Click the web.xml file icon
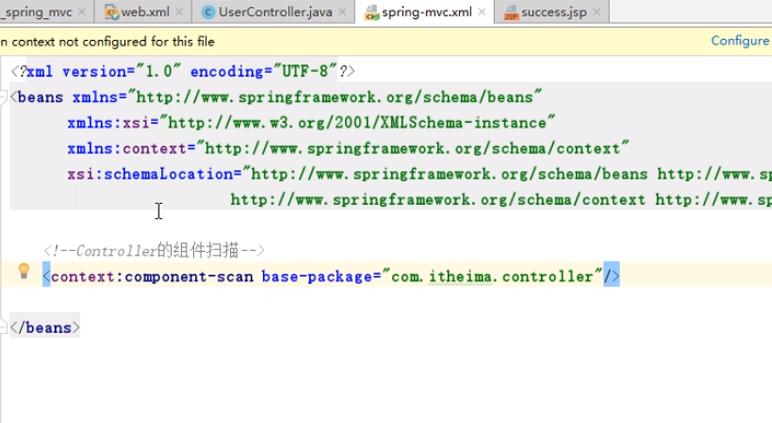The height and width of the screenshot is (423, 772). coord(112,12)
